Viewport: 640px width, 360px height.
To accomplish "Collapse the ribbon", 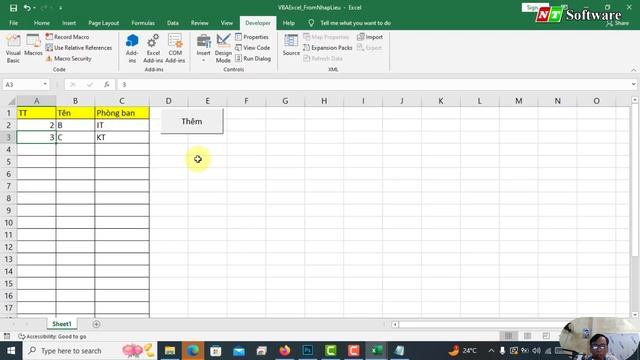I will pos(633,70).
